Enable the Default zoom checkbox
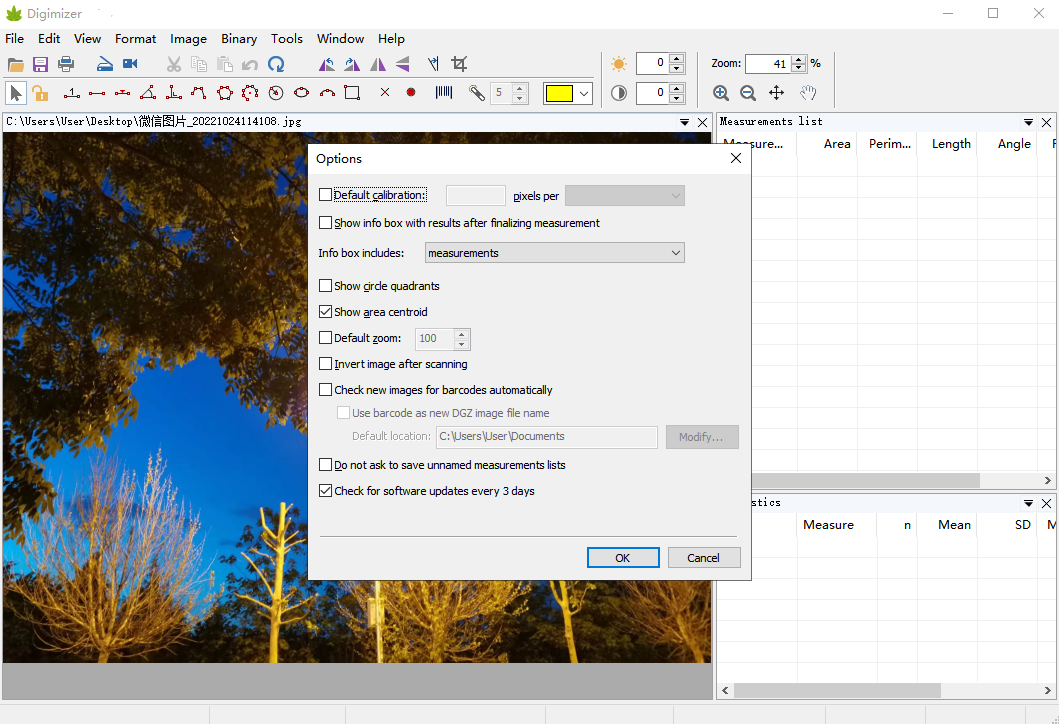 [326, 338]
